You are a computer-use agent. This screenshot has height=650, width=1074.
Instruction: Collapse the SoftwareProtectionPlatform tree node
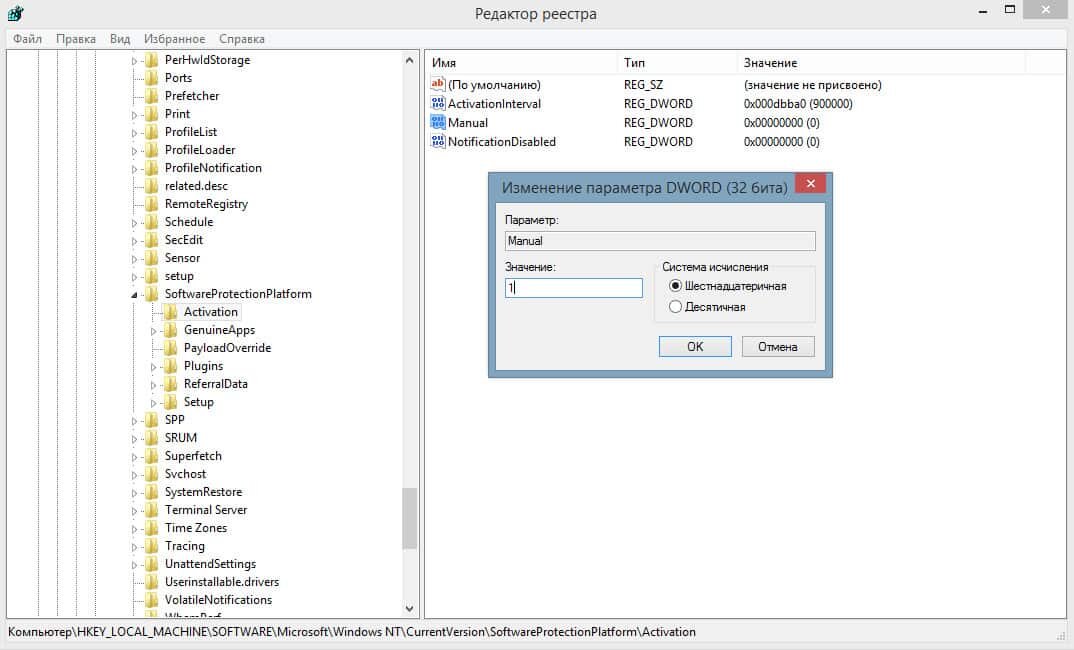(x=135, y=295)
